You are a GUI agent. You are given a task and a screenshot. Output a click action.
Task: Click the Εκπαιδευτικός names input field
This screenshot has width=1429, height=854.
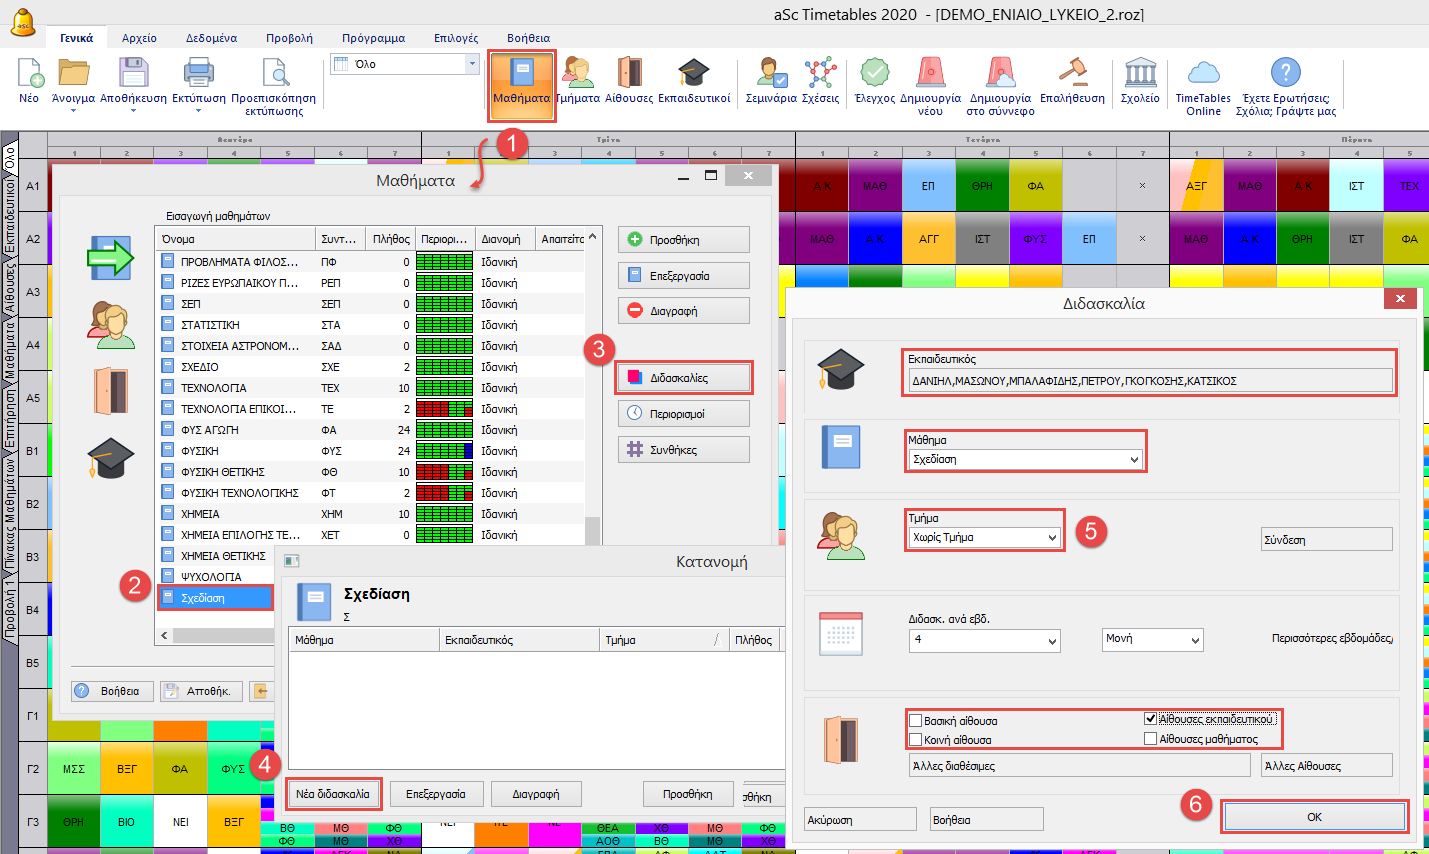pyautogui.click(x=1150, y=381)
